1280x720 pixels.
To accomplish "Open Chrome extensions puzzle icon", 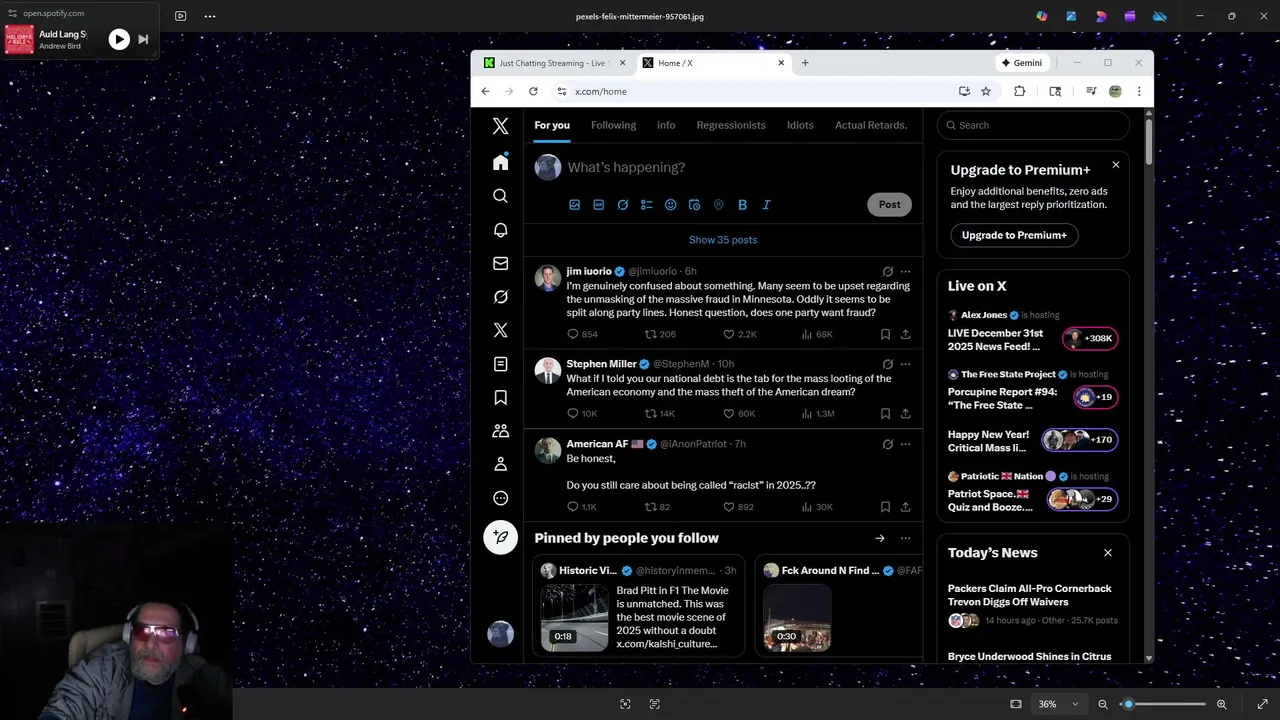I will click(1020, 91).
